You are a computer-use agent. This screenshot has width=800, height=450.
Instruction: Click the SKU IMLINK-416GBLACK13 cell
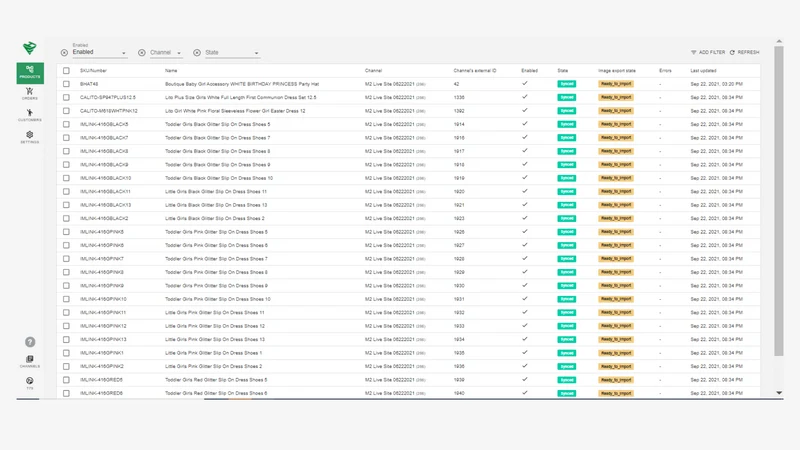pyautogui.click(x=106, y=205)
